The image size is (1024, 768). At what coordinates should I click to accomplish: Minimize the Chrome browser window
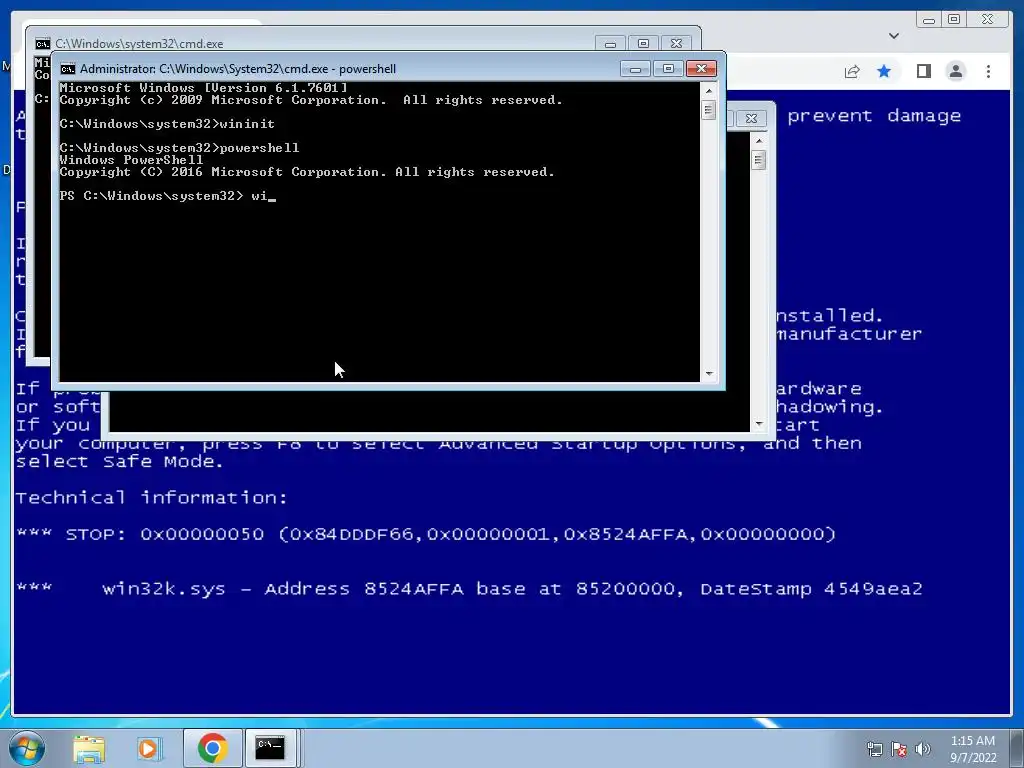click(929, 20)
